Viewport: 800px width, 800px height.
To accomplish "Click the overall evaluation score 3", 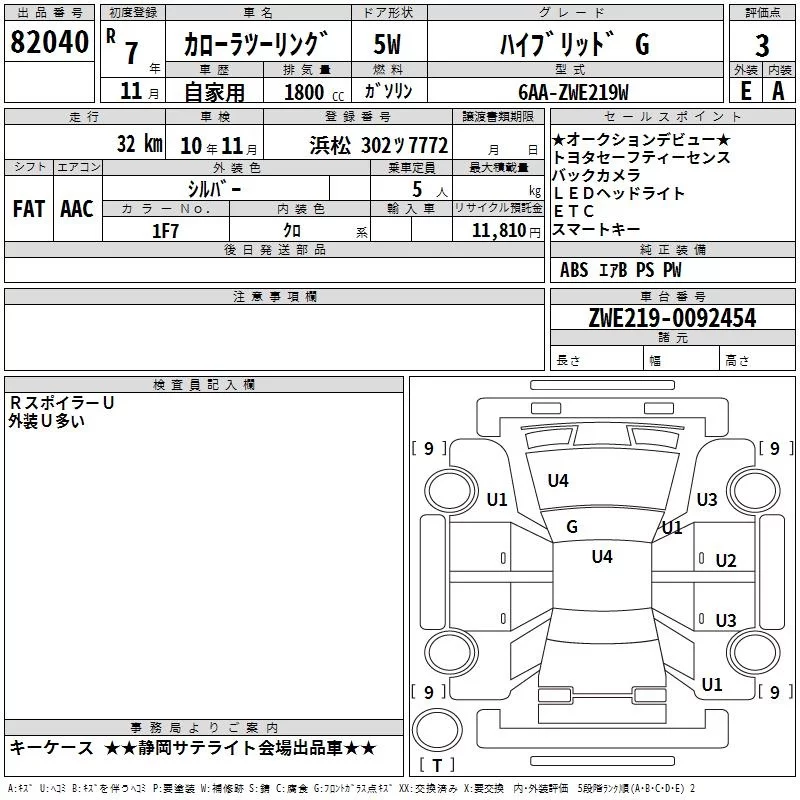I will pos(762,45).
